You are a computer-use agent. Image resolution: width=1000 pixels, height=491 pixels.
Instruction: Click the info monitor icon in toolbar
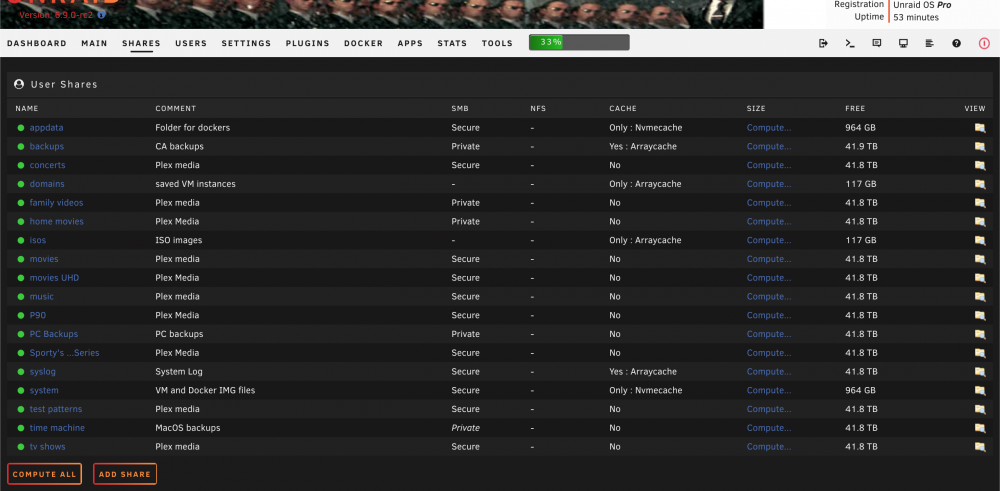(903, 43)
